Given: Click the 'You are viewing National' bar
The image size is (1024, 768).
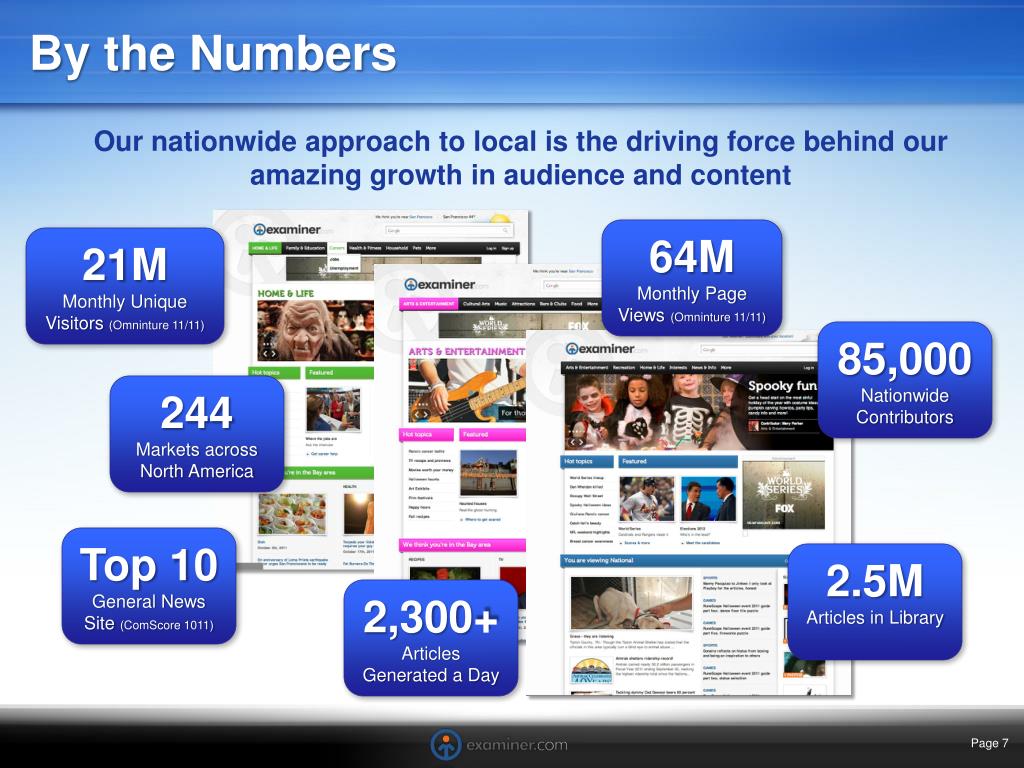Looking at the screenshot, I should (x=675, y=560).
